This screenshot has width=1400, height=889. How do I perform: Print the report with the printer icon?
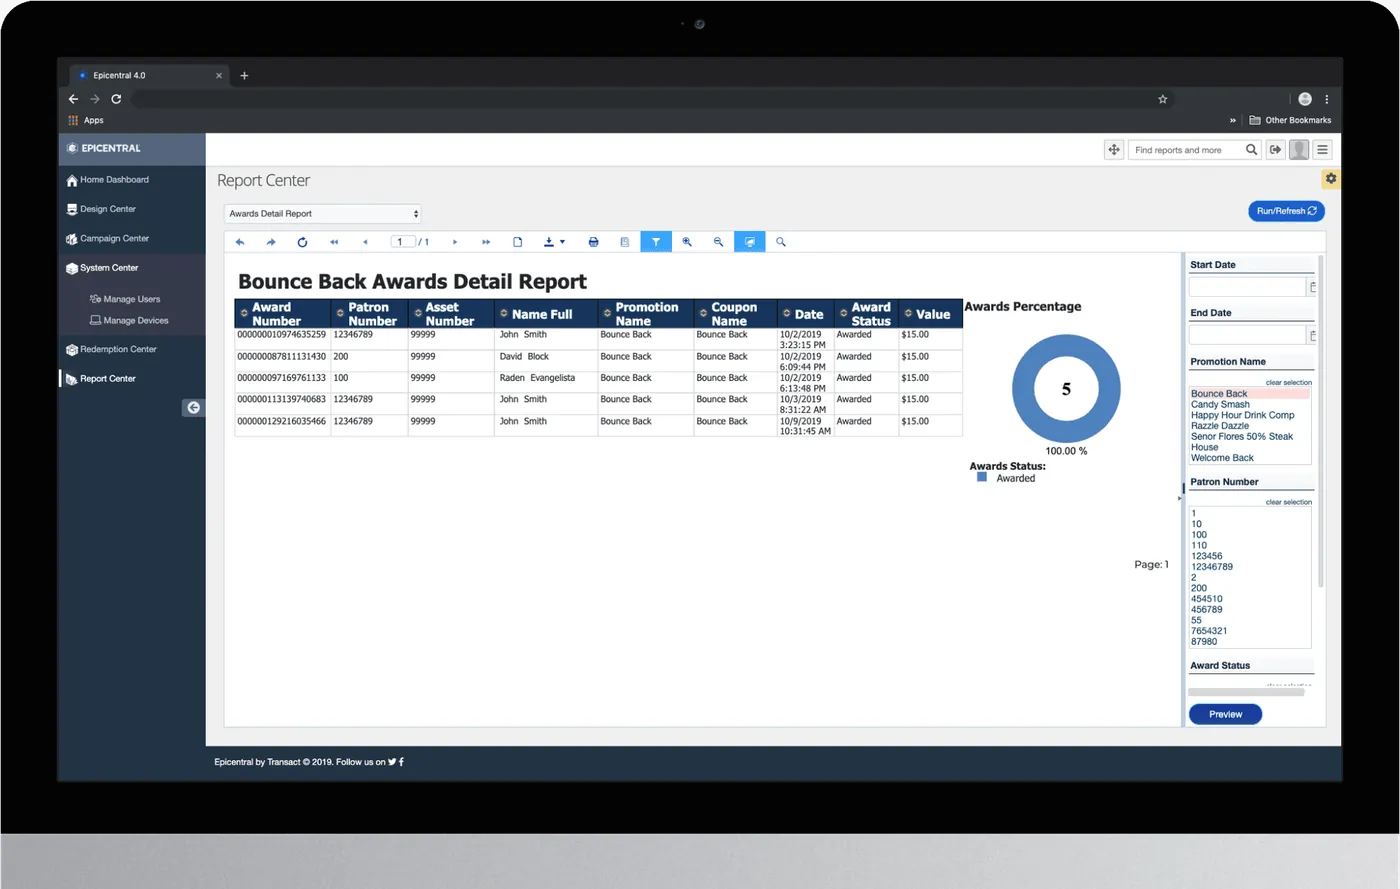point(594,242)
